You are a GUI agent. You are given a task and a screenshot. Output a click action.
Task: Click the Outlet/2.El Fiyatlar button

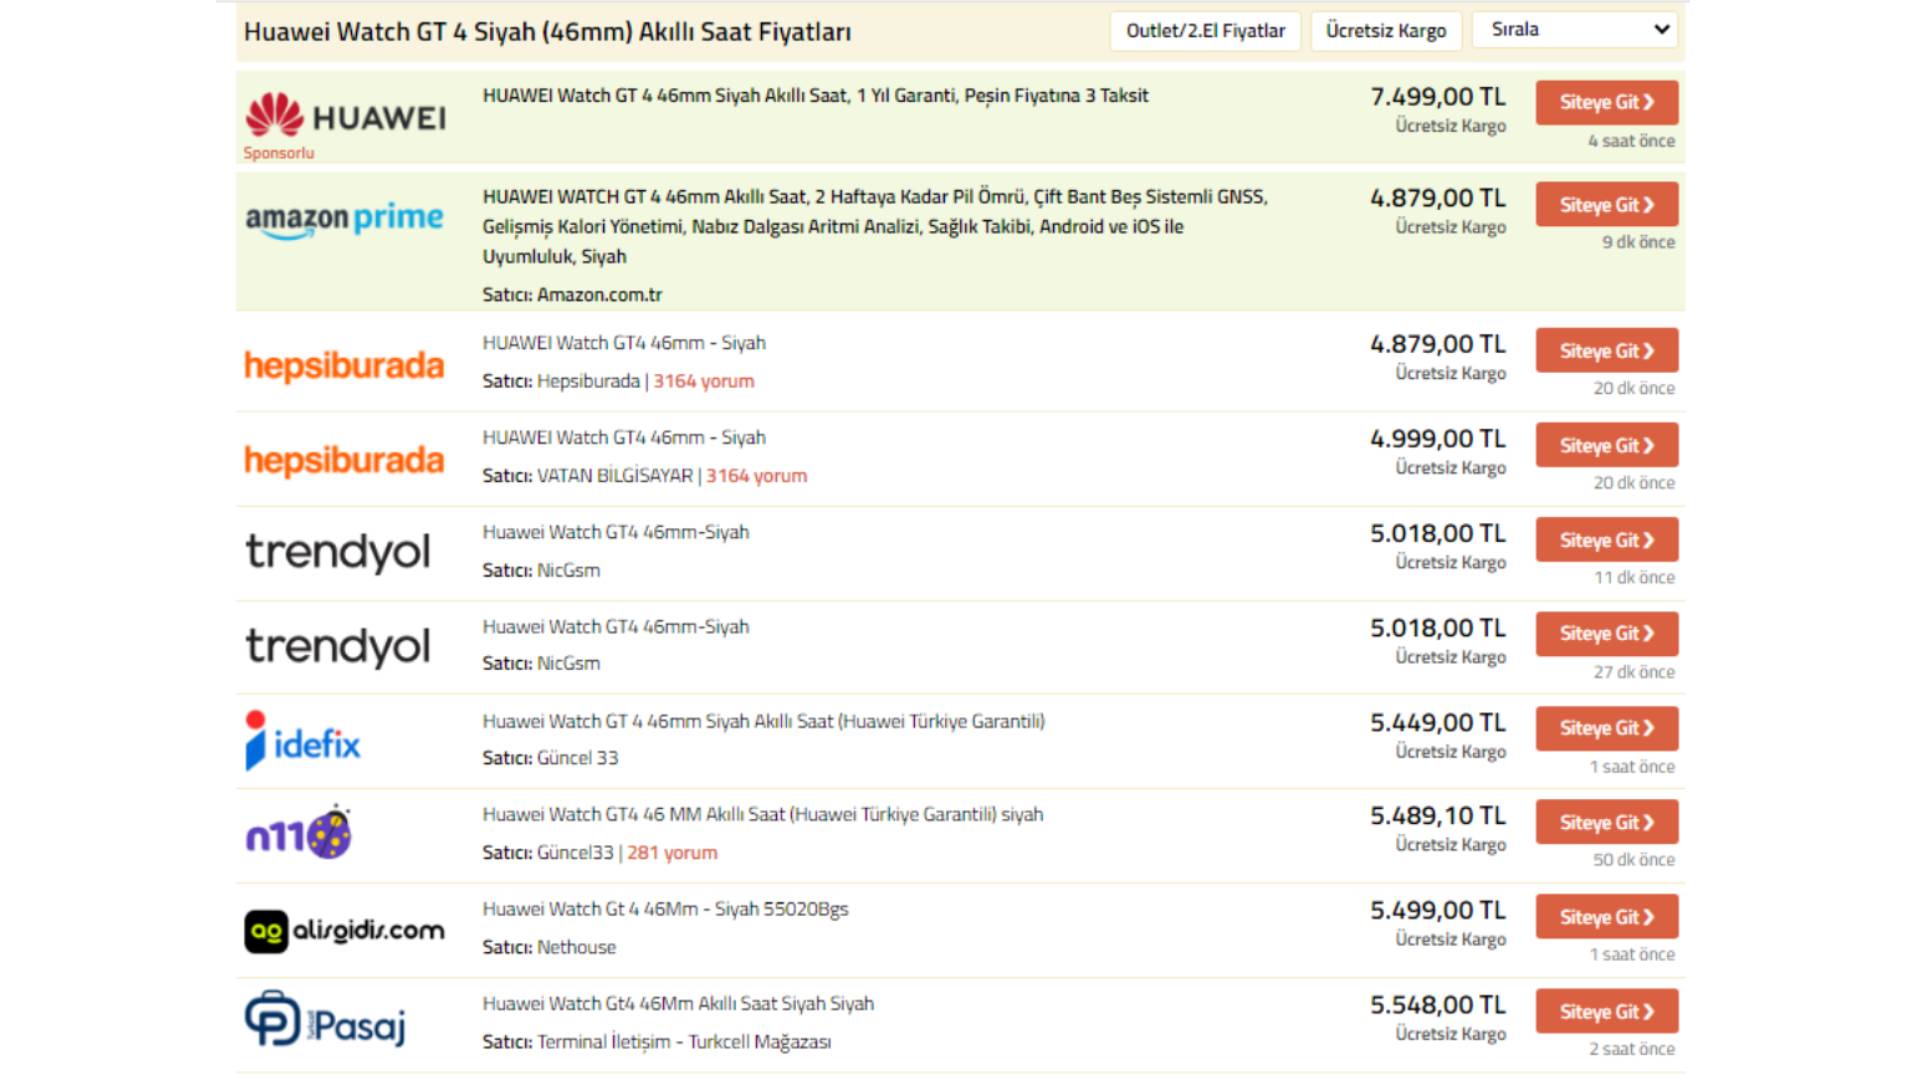coord(1205,31)
